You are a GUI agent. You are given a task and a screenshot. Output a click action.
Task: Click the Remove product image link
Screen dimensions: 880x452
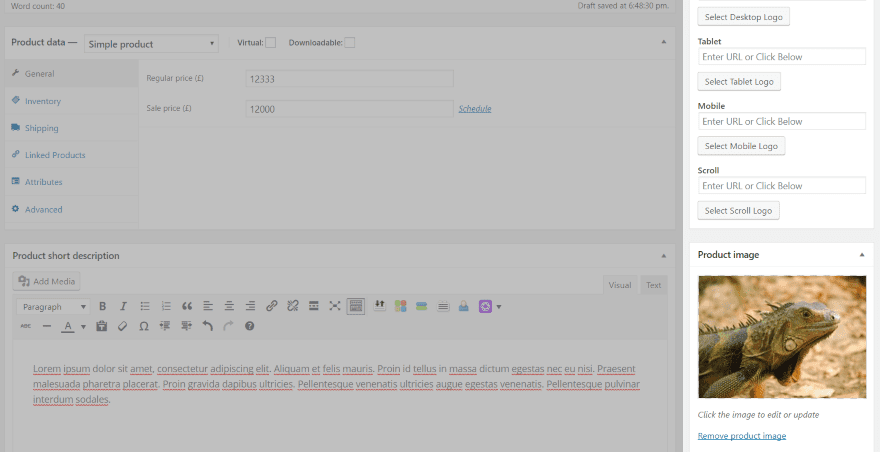click(742, 436)
